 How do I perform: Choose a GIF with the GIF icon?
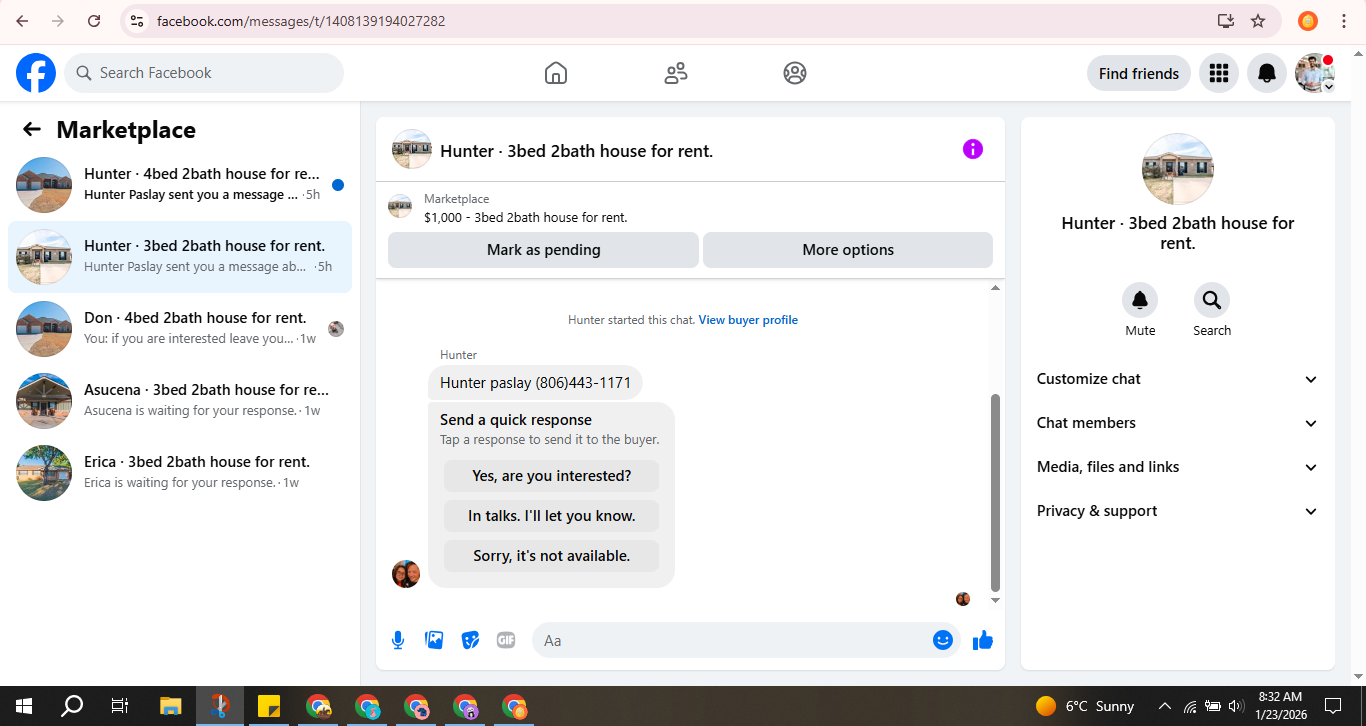[506, 640]
